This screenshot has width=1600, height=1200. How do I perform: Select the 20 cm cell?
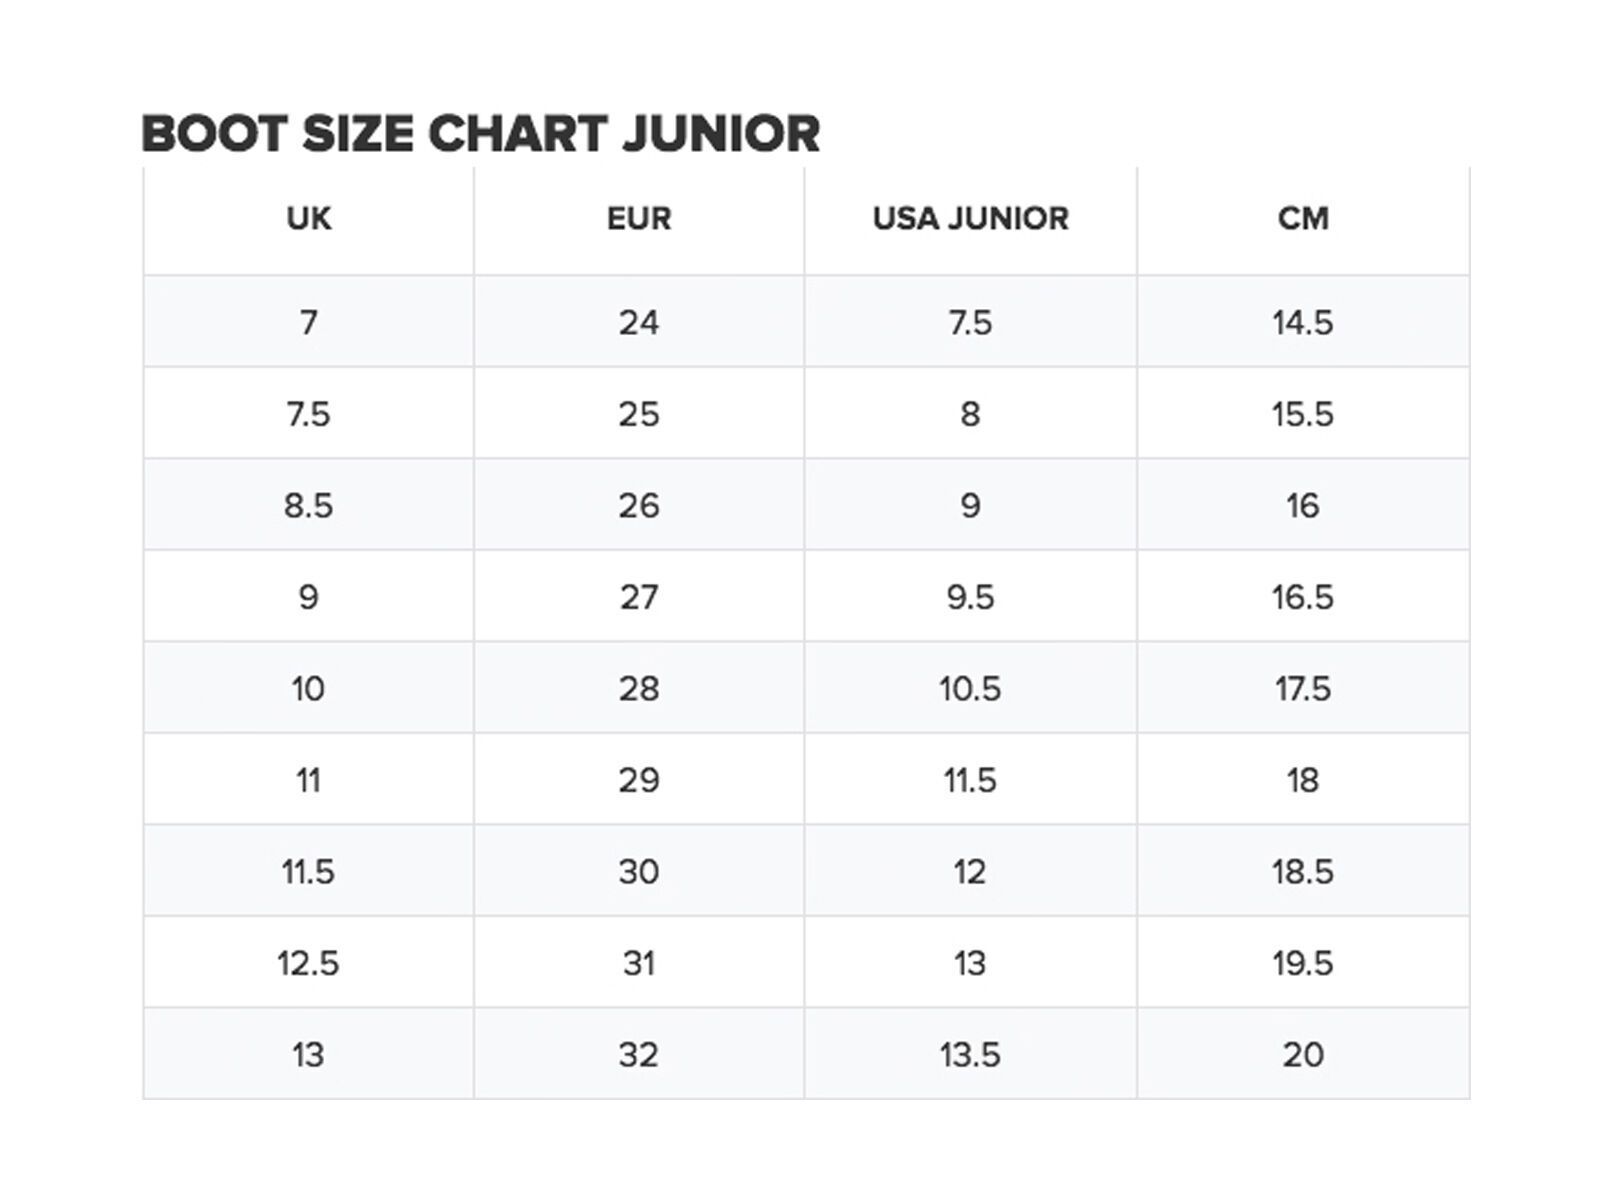pyautogui.click(x=1303, y=1055)
